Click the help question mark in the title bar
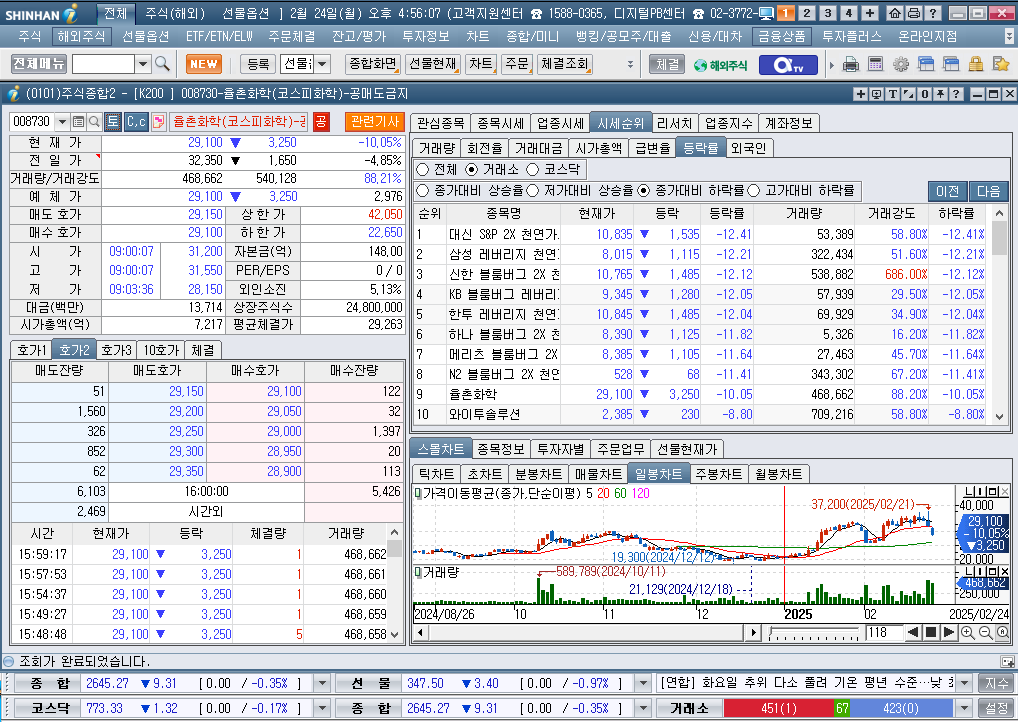This screenshot has height=722, width=1018. pyautogui.click(x=932, y=13)
